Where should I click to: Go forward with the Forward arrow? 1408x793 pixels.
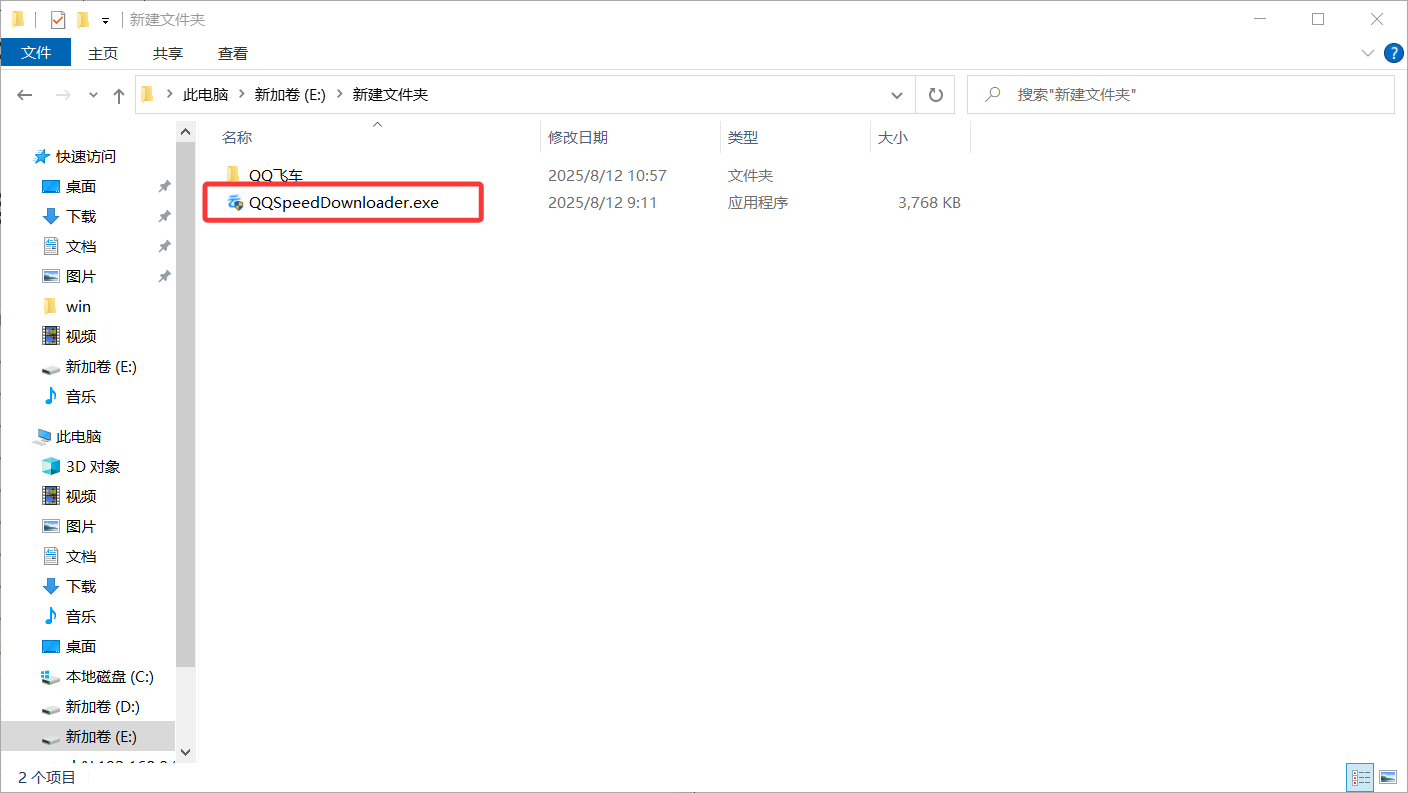coord(62,95)
